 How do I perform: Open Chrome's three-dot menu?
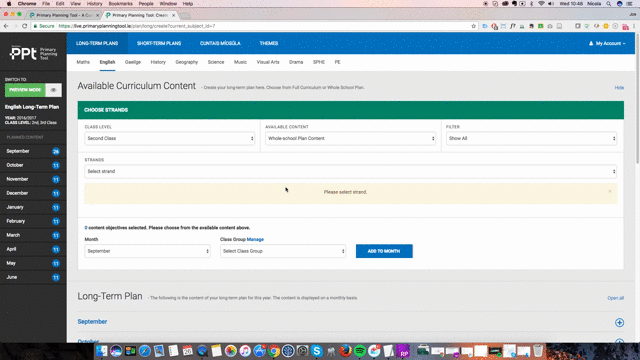(x=634, y=26)
